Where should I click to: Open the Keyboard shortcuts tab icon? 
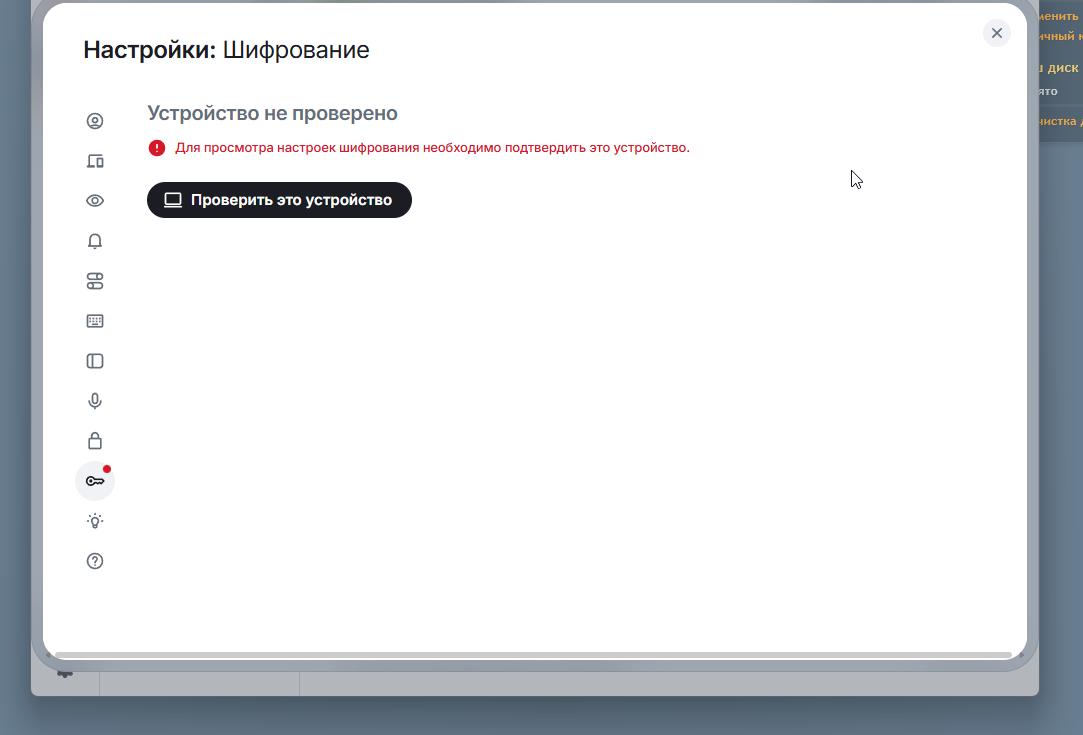tap(95, 321)
